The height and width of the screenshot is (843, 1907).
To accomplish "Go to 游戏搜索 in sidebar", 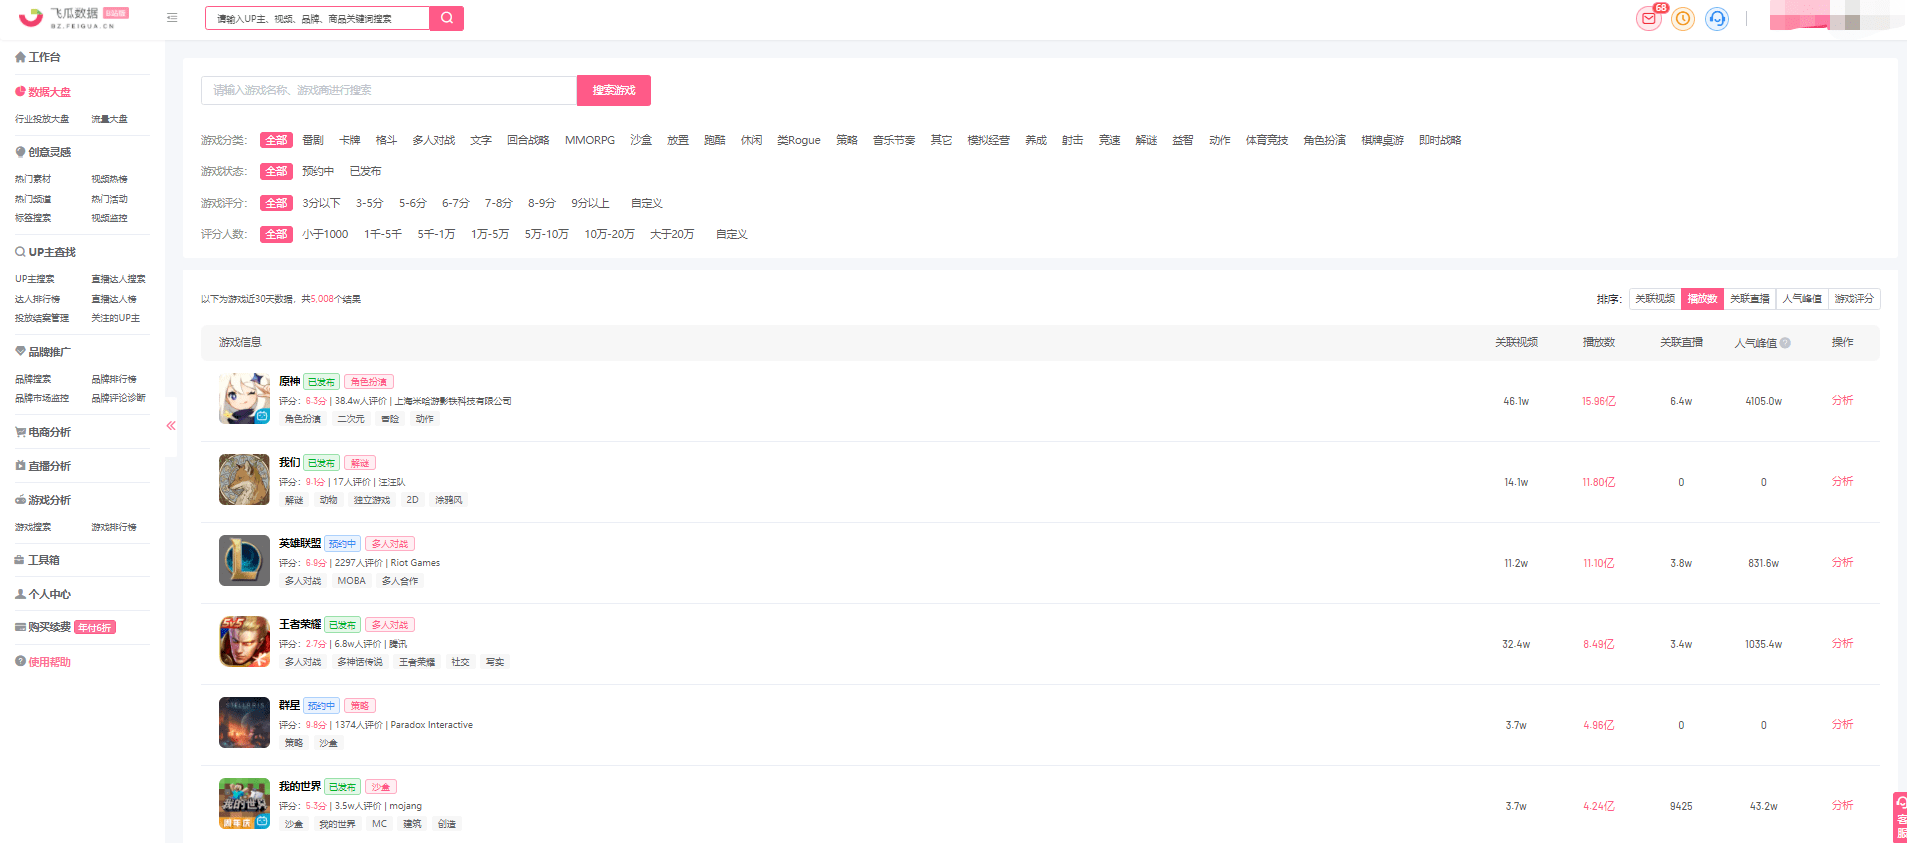I will (x=33, y=527).
